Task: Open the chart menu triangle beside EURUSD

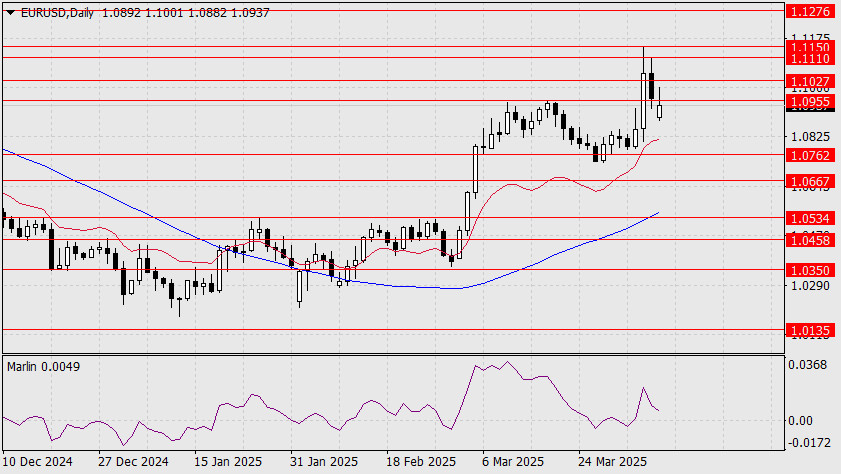Action: [x=10, y=13]
